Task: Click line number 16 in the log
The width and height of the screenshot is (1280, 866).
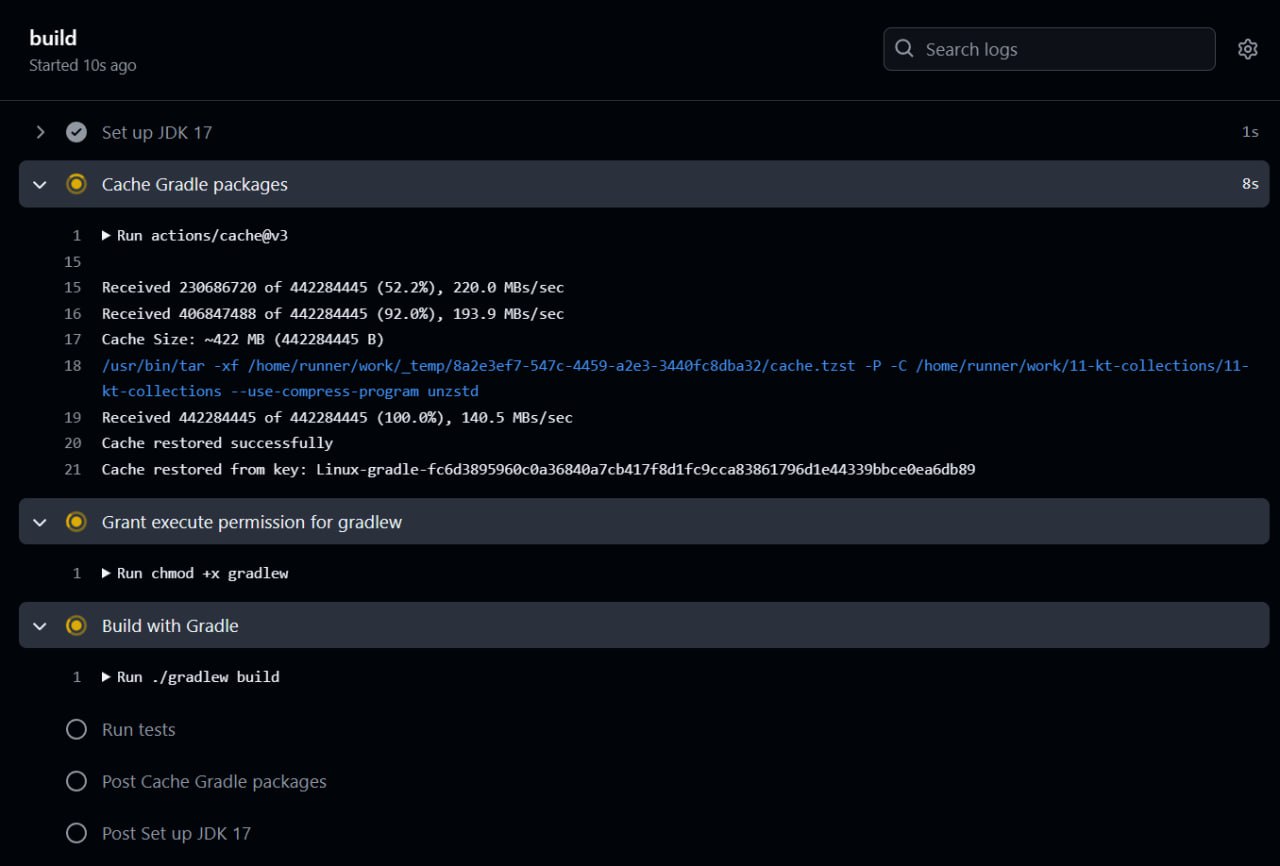Action: click(72, 313)
